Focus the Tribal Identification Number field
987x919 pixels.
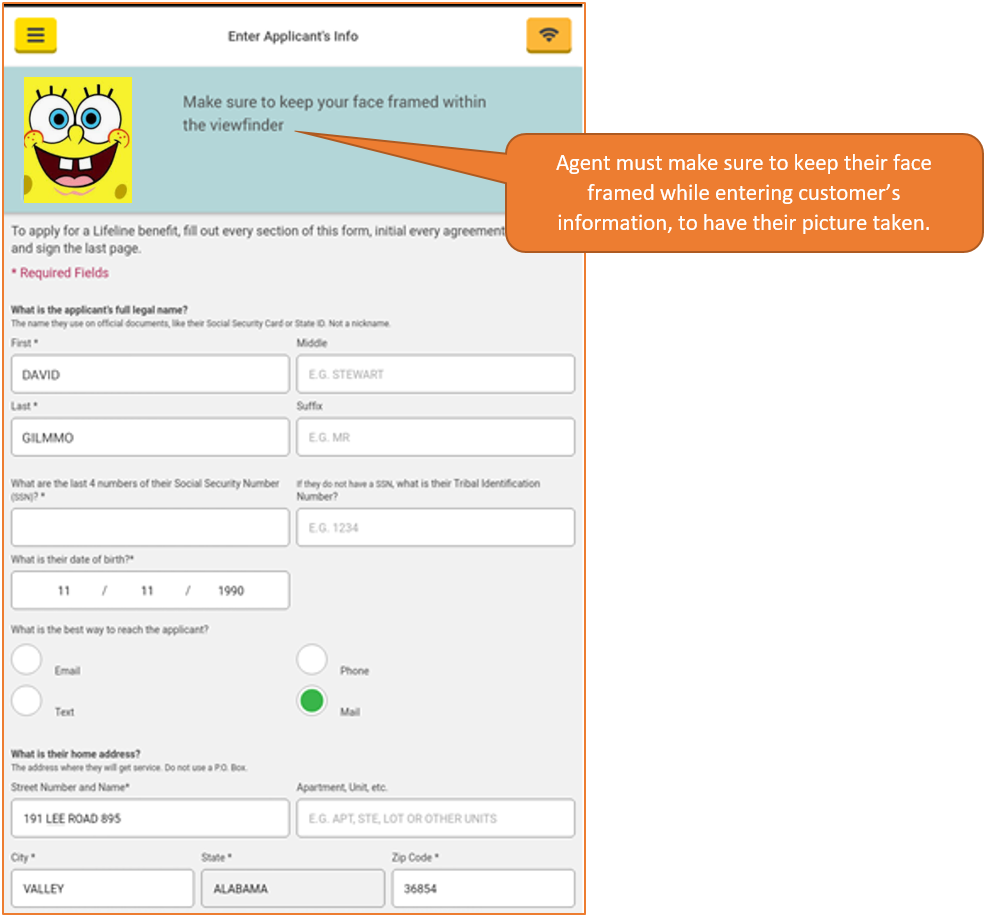coord(436,527)
